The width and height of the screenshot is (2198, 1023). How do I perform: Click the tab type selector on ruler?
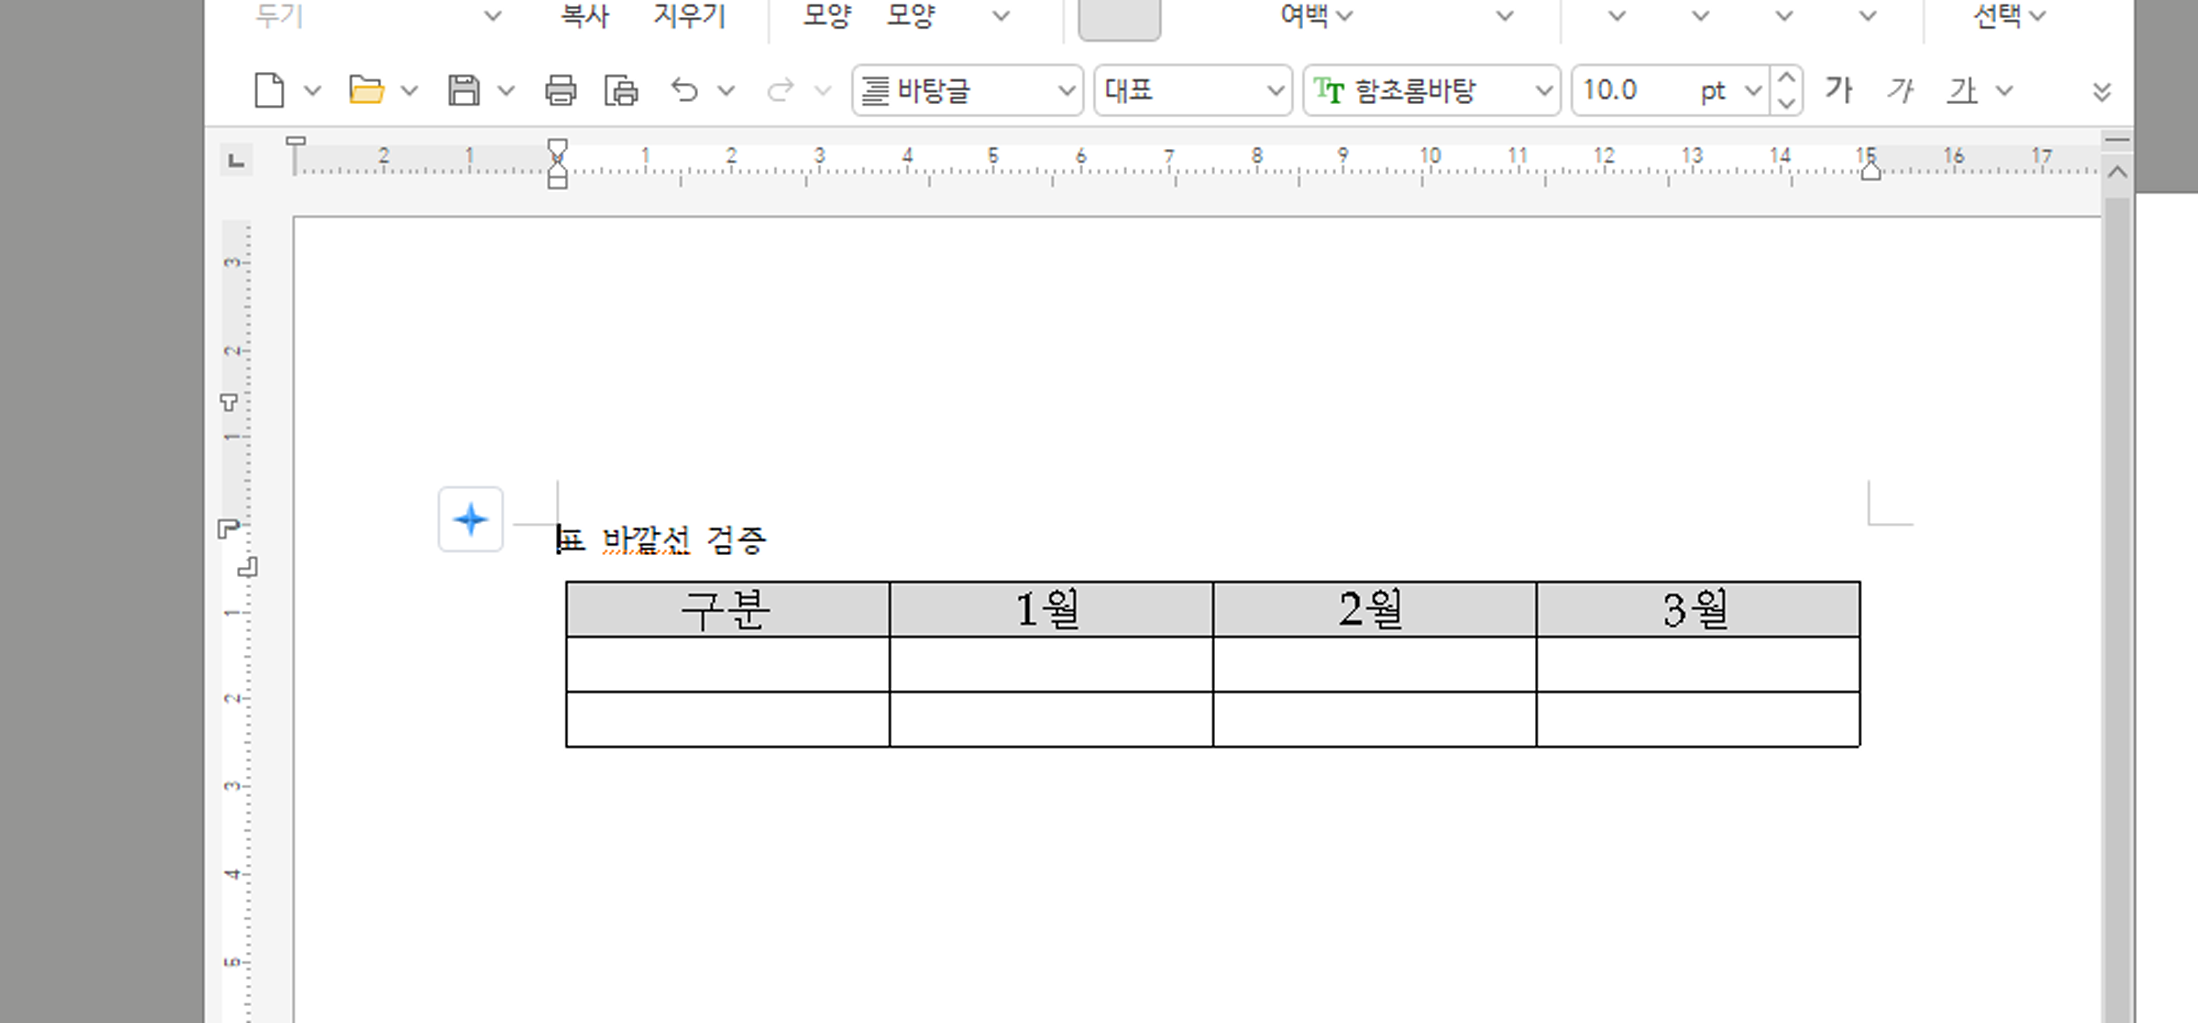pos(236,160)
